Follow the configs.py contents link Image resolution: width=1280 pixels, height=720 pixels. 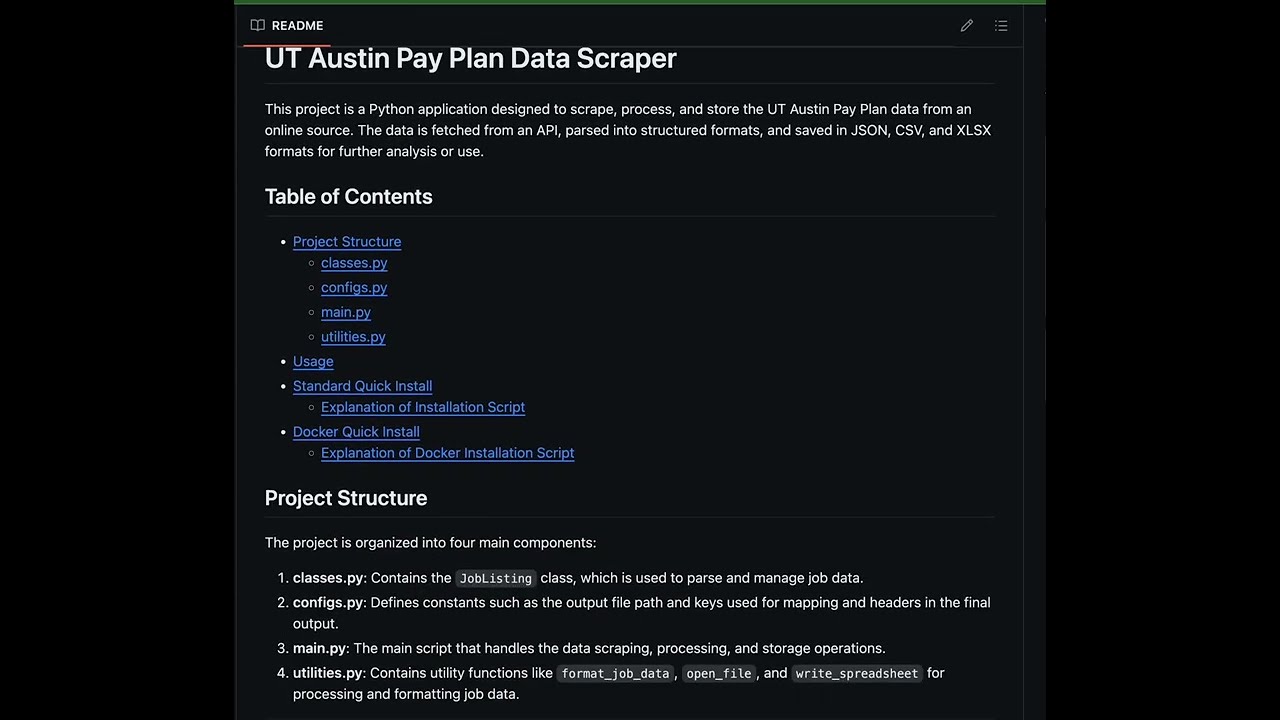354,288
